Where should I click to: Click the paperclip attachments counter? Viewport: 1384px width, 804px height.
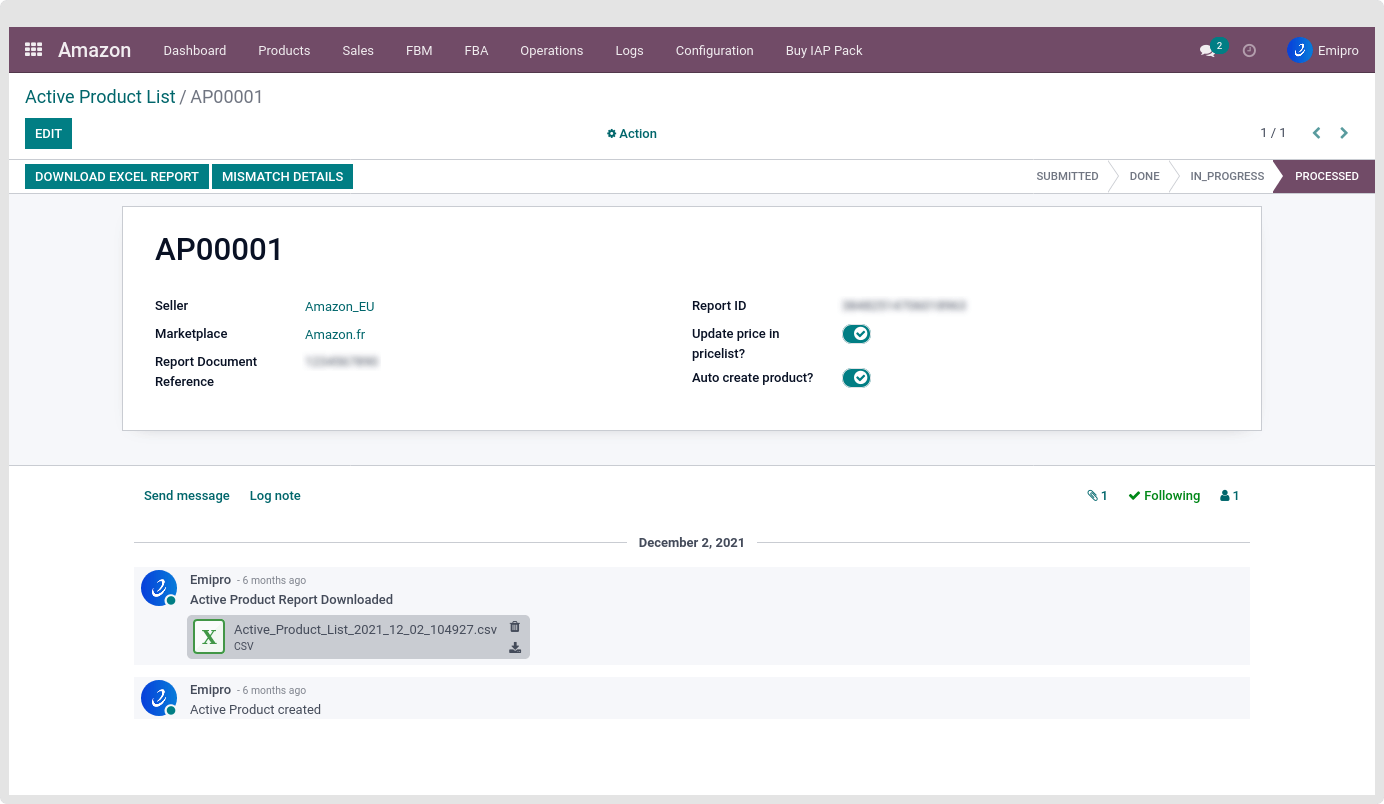tap(1097, 496)
